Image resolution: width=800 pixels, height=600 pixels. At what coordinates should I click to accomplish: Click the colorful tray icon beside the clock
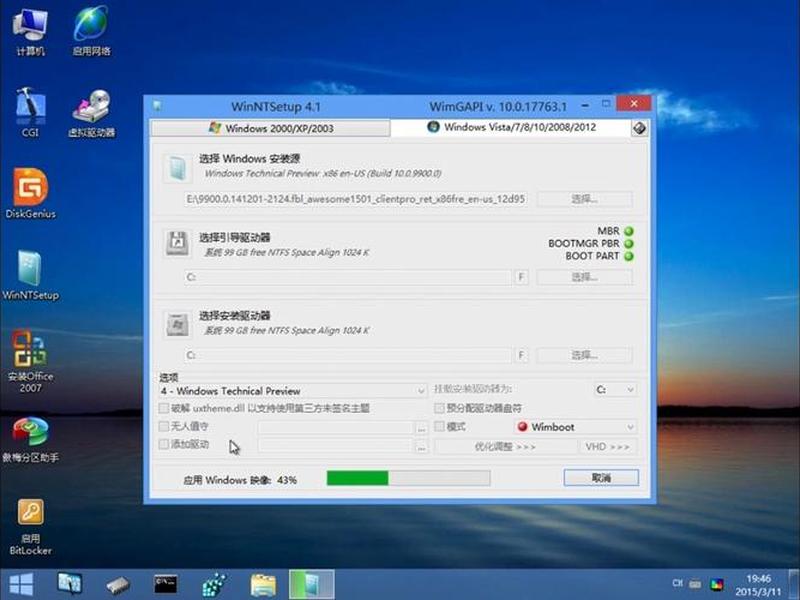click(x=717, y=584)
